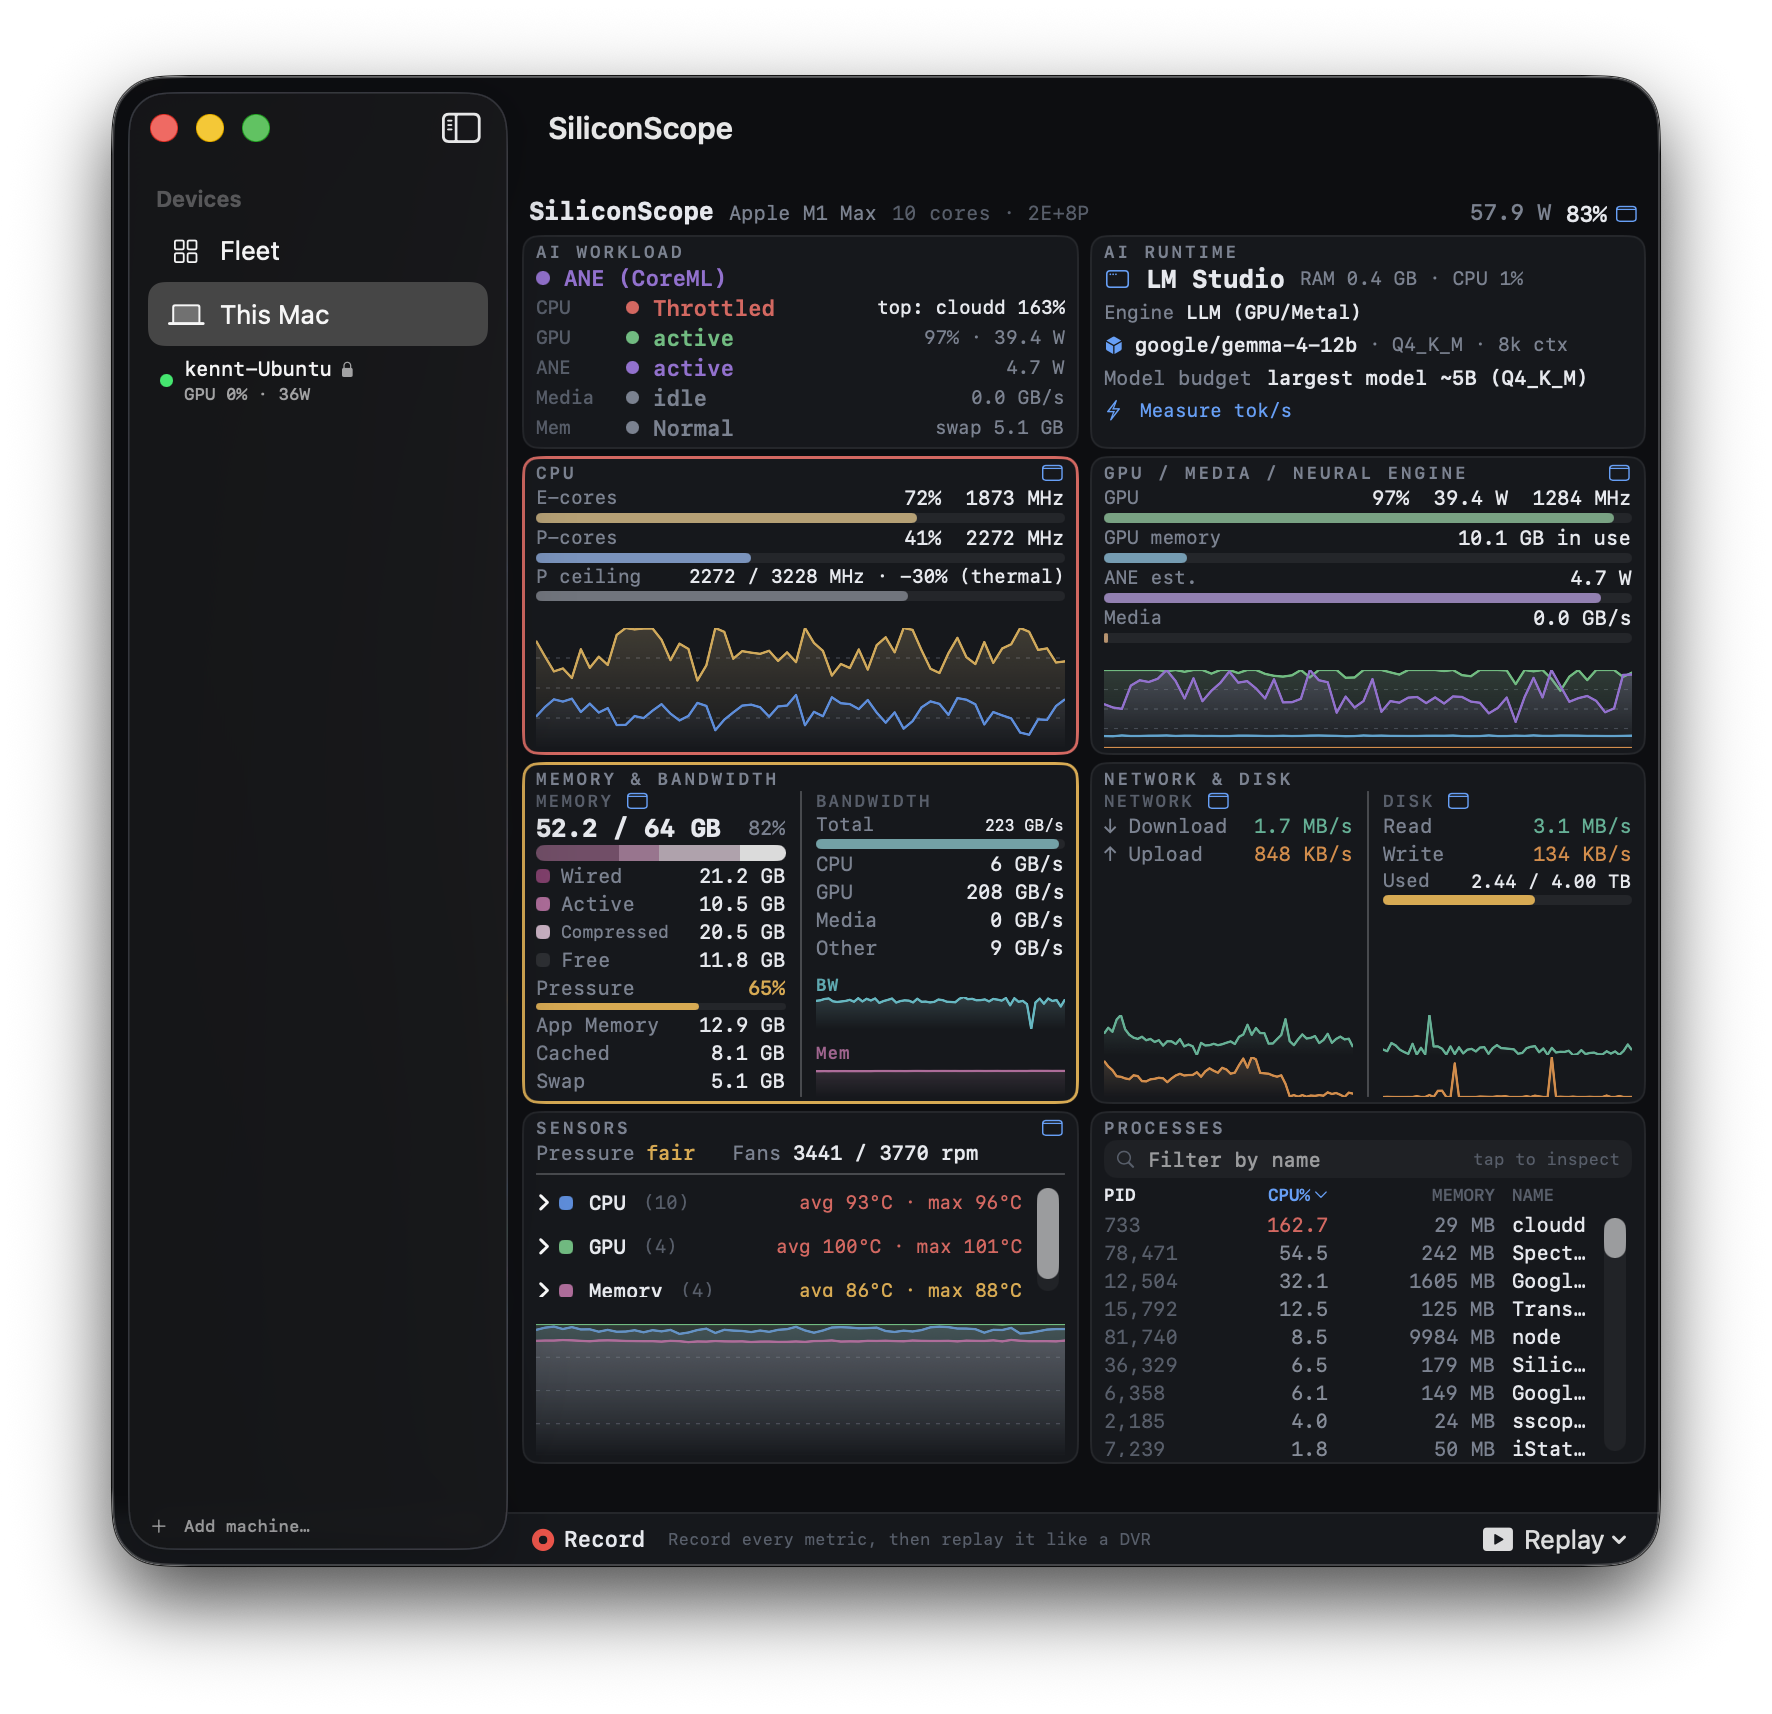
Task: Click the google/gemma-4-12b model name
Action: [x=1245, y=345]
